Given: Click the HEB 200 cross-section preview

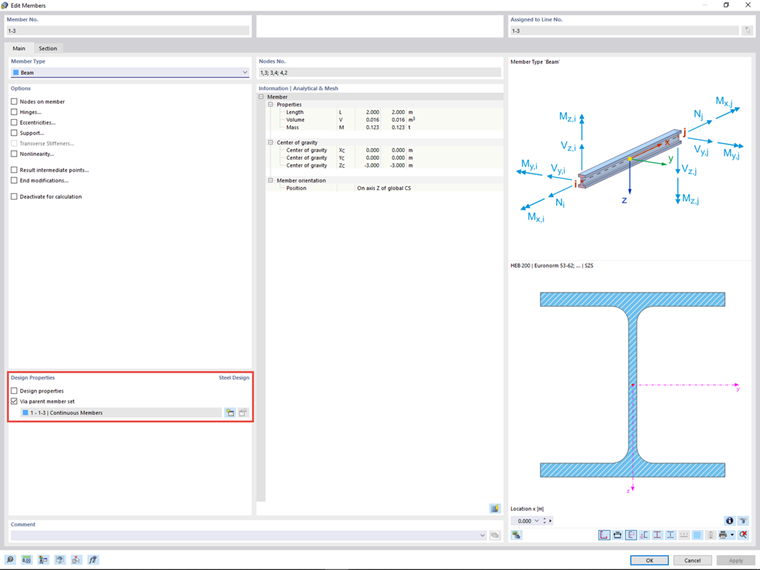Looking at the screenshot, I should tap(633, 385).
